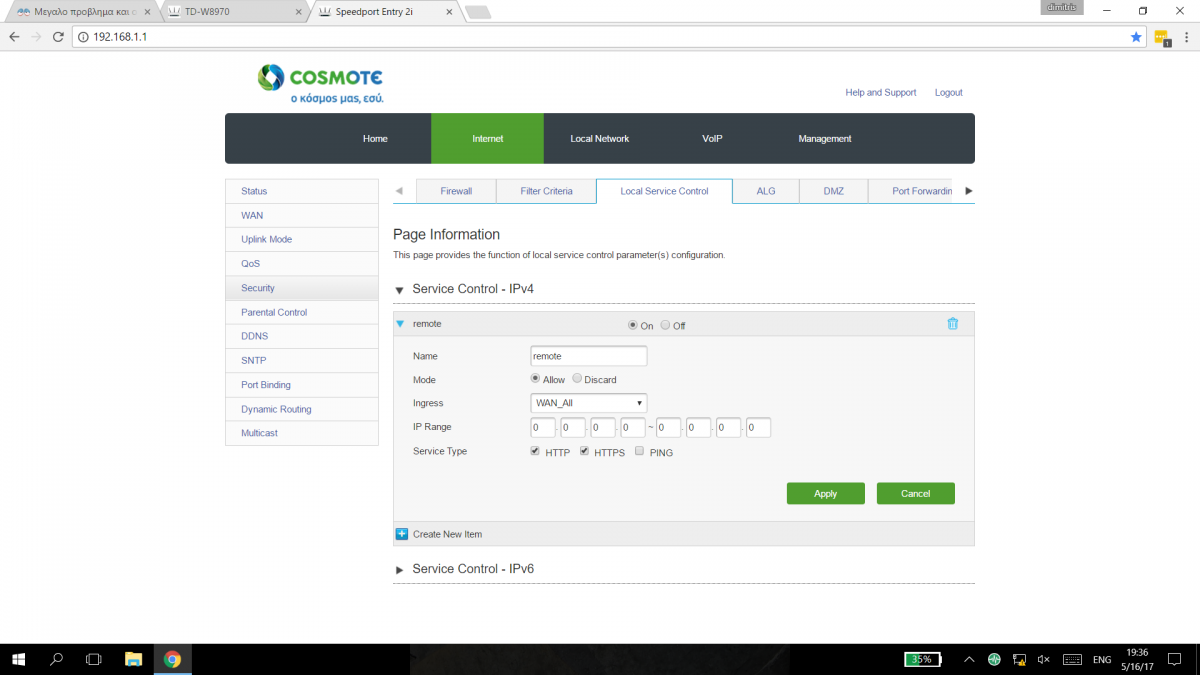1200x675 pixels.
Task: Uncheck the HTTPS service type
Action: coord(584,451)
